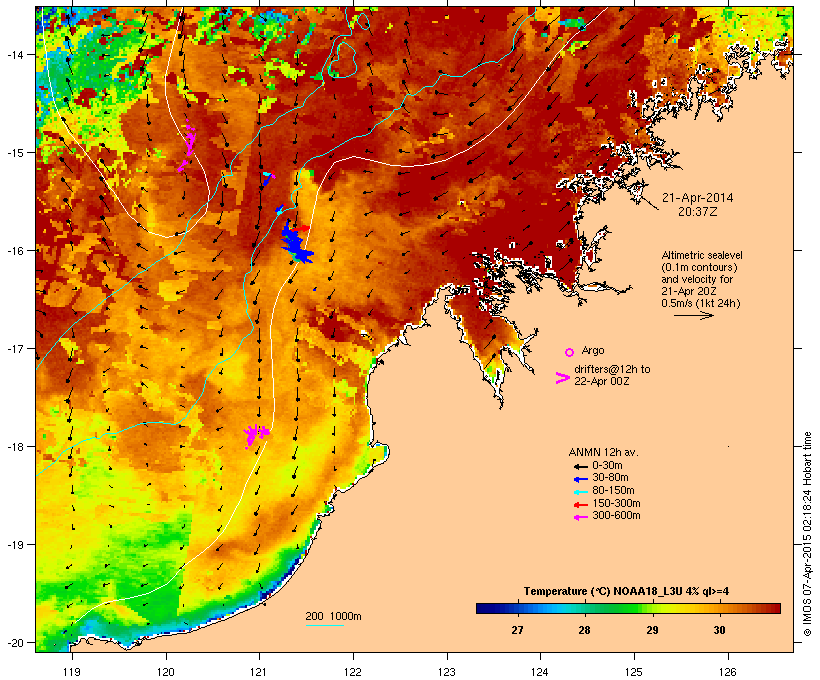Click the '300-600m' depth label
820x680 pixels.
pyautogui.click(x=616, y=516)
